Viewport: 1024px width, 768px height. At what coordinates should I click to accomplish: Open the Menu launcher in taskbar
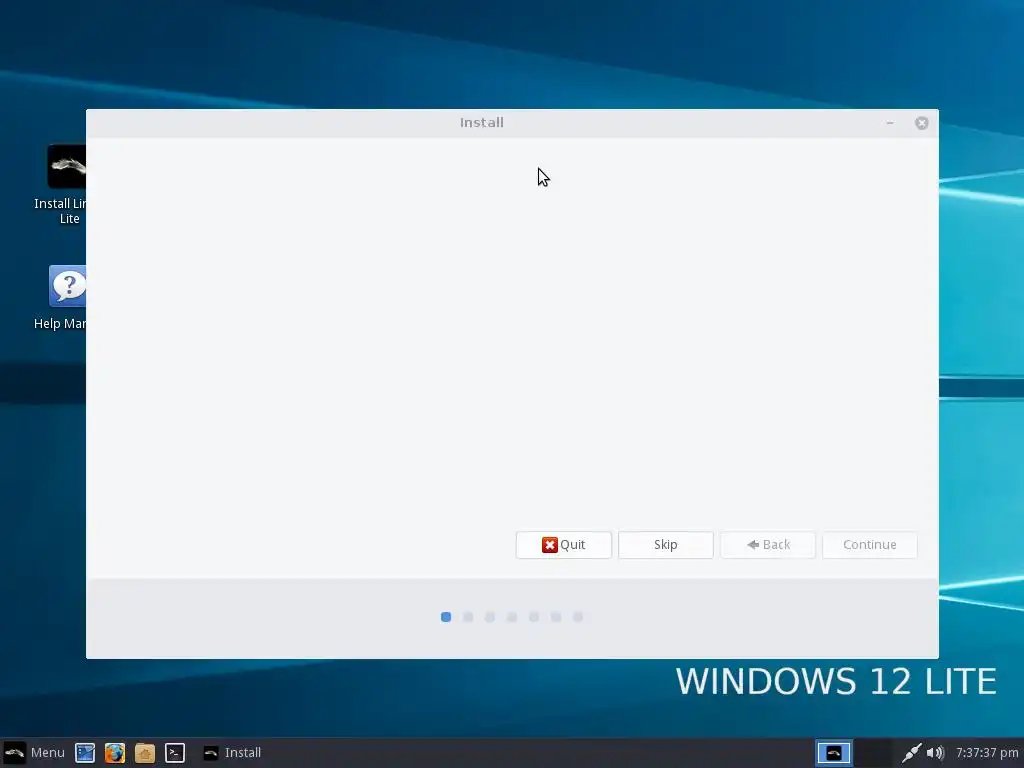(35, 753)
